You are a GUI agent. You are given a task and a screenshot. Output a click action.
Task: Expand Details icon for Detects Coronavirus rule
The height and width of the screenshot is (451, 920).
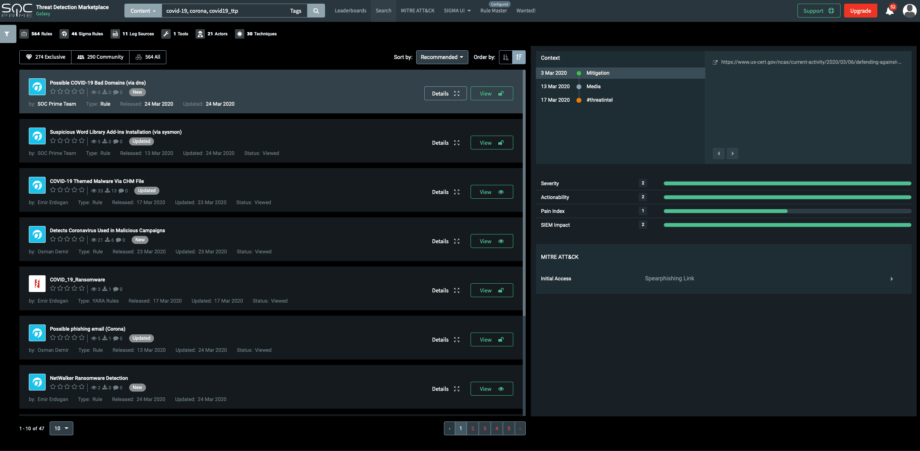456,241
